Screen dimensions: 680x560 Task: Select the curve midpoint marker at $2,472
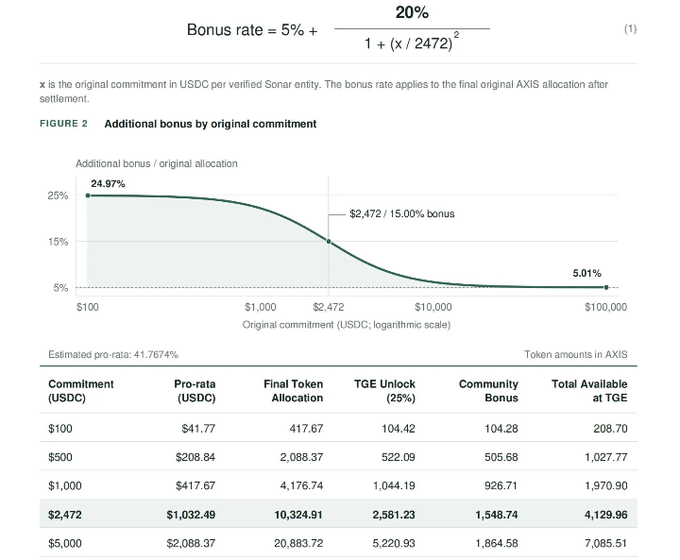(x=329, y=242)
